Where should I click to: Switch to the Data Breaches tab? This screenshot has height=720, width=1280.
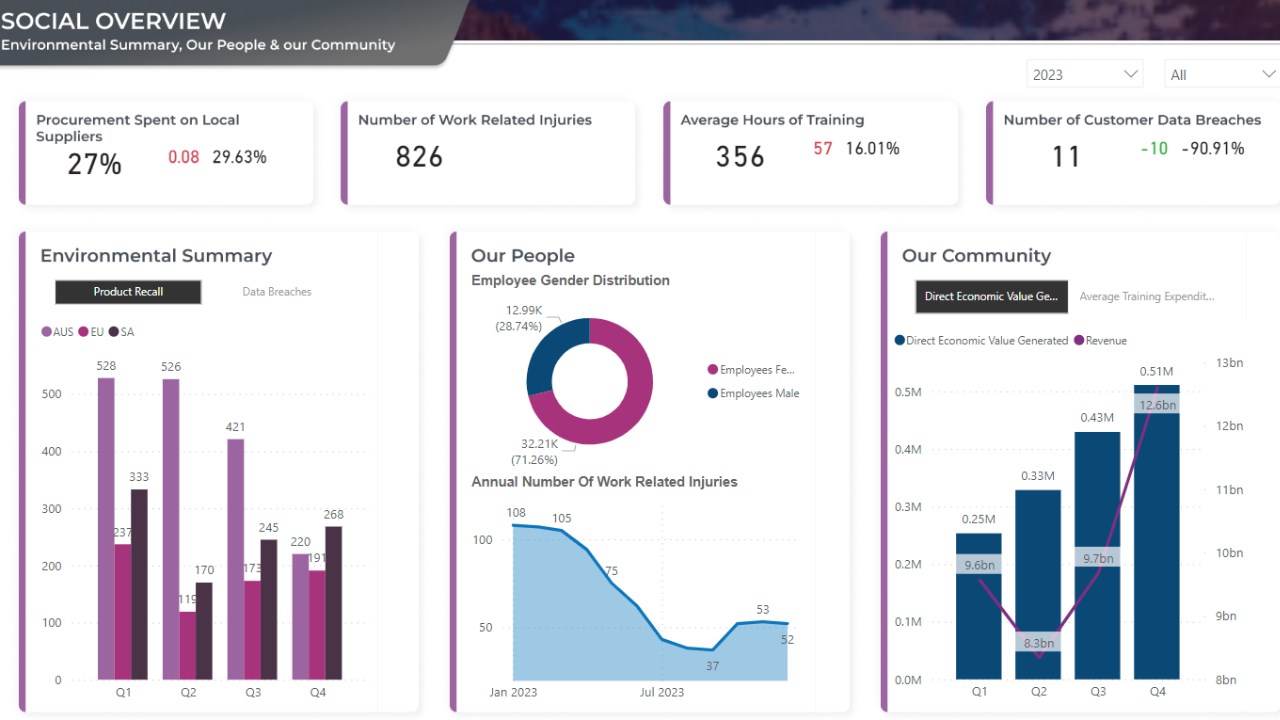[276, 292]
